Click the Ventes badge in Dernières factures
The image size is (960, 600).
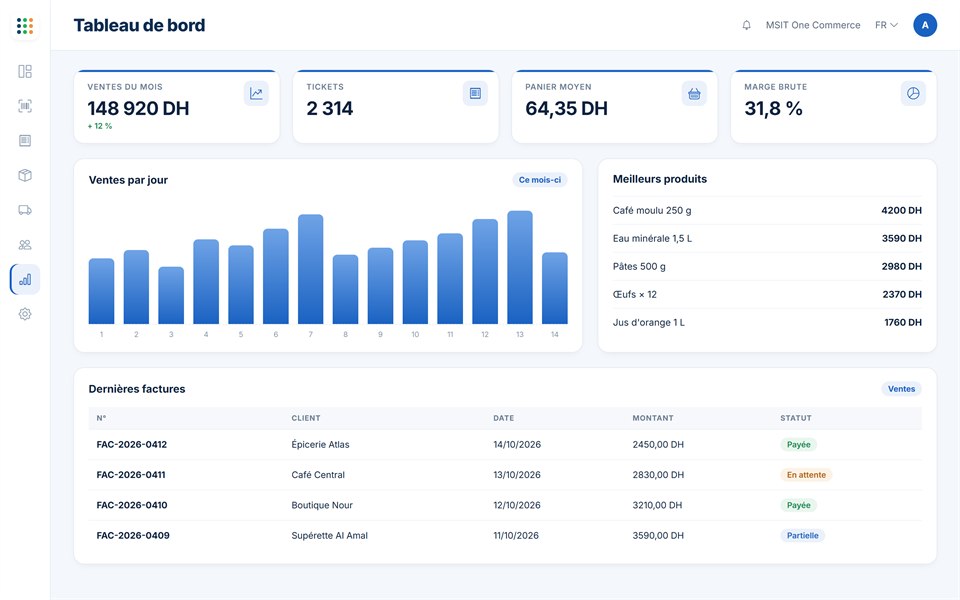901,389
